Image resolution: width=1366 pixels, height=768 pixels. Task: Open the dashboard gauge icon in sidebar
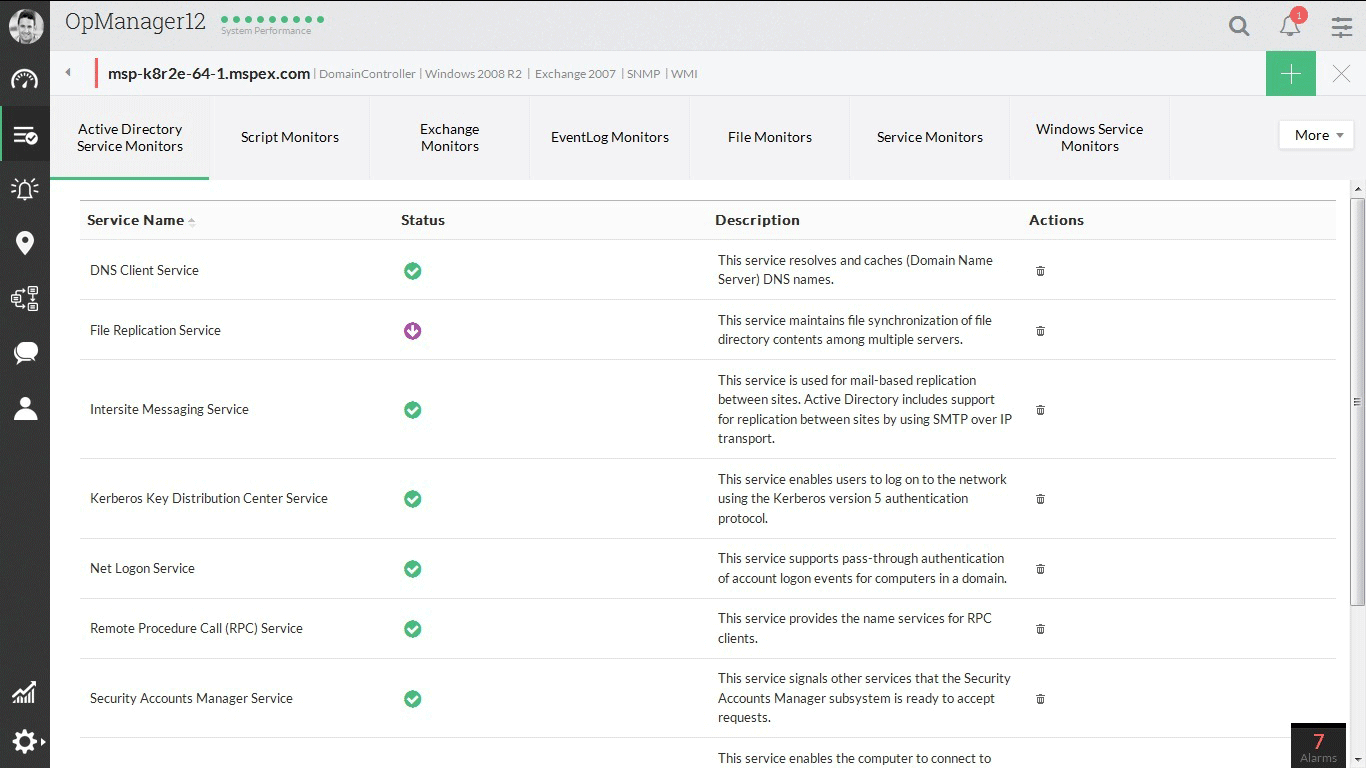tap(25, 80)
